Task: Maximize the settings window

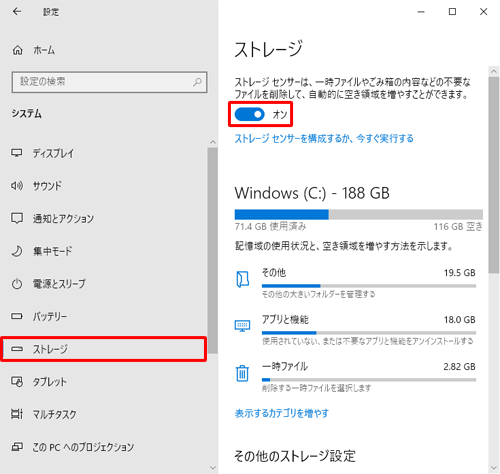Action: coord(452,12)
